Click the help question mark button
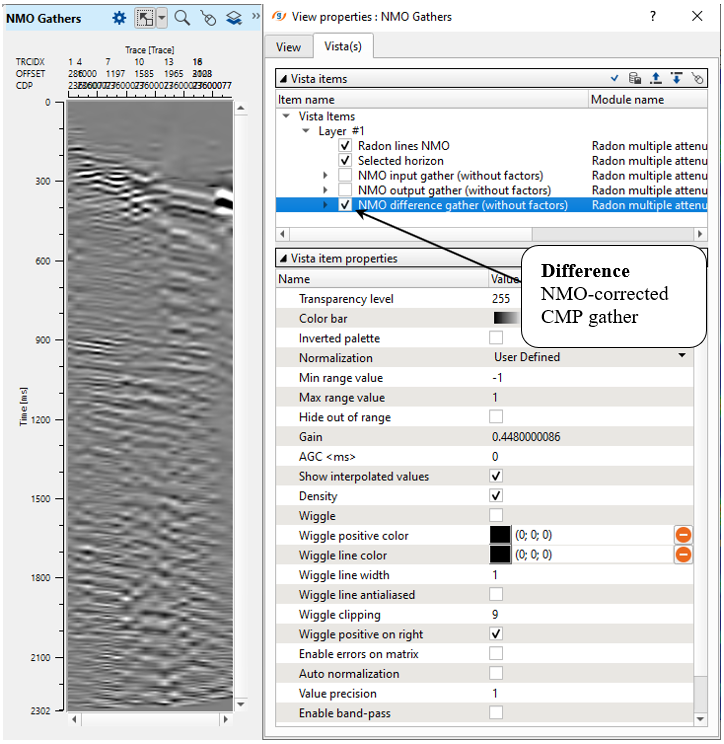The width and height of the screenshot is (724, 744). 652,17
